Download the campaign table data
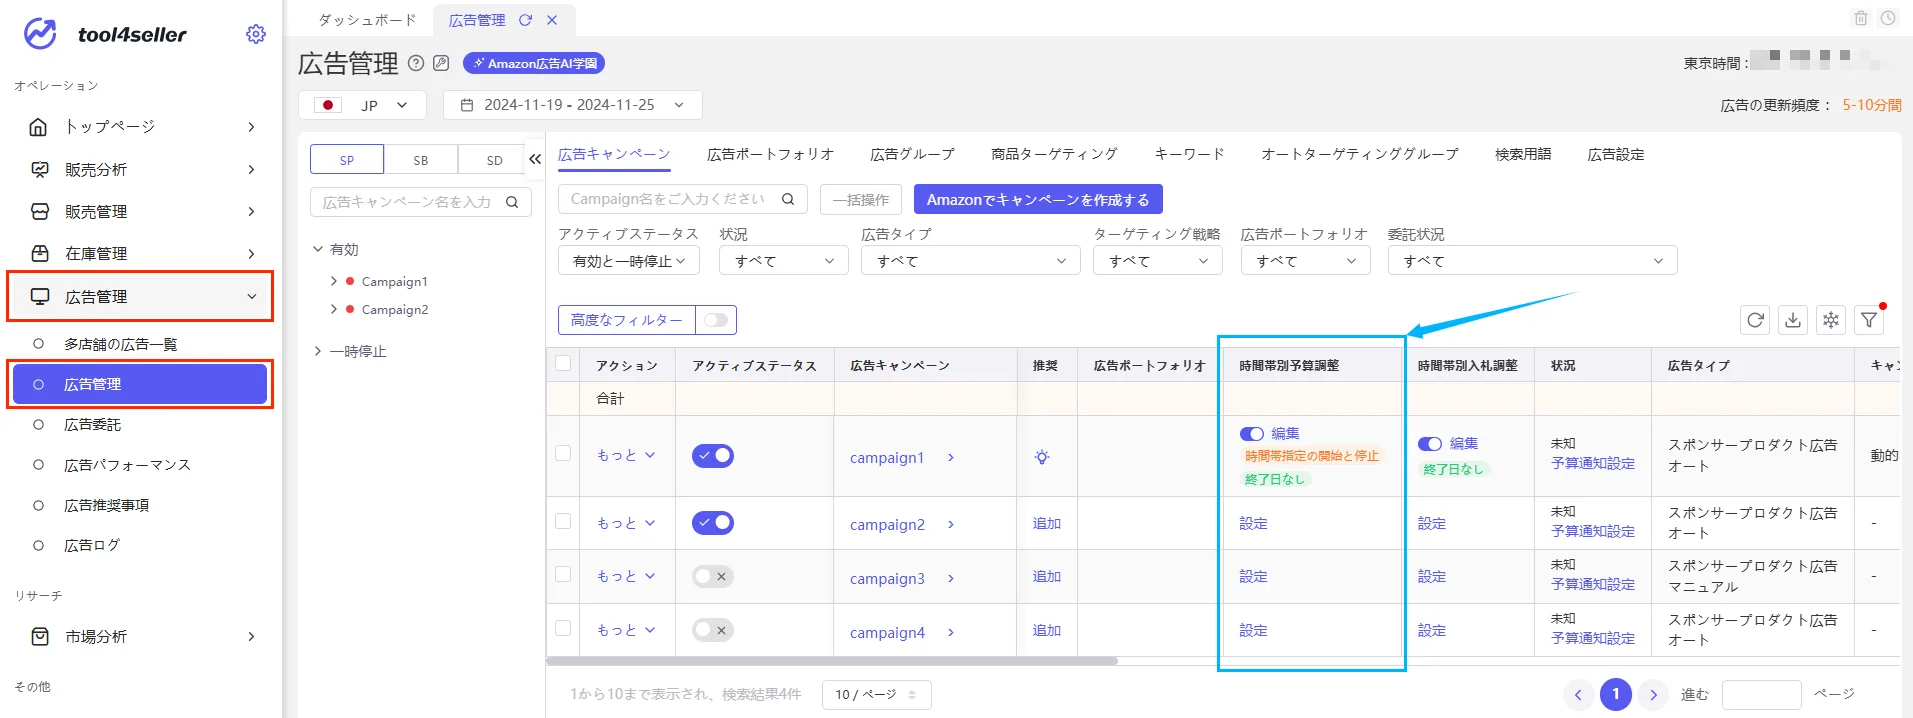Image resolution: width=1913 pixels, height=718 pixels. click(1793, 320)
